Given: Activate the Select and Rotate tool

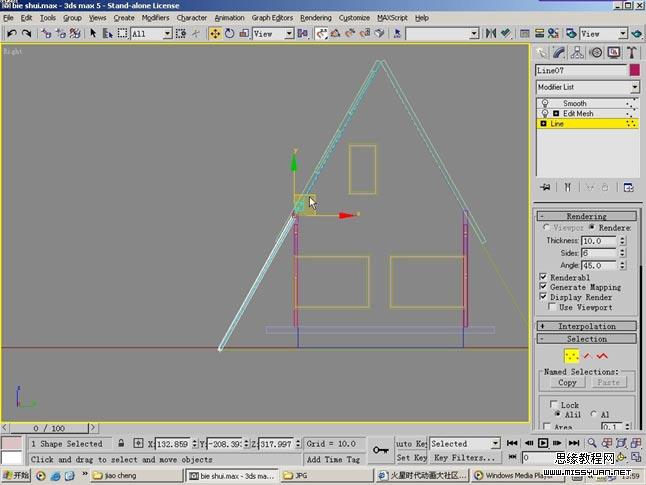Looking at the screenshot, I should tap(229, 33).
